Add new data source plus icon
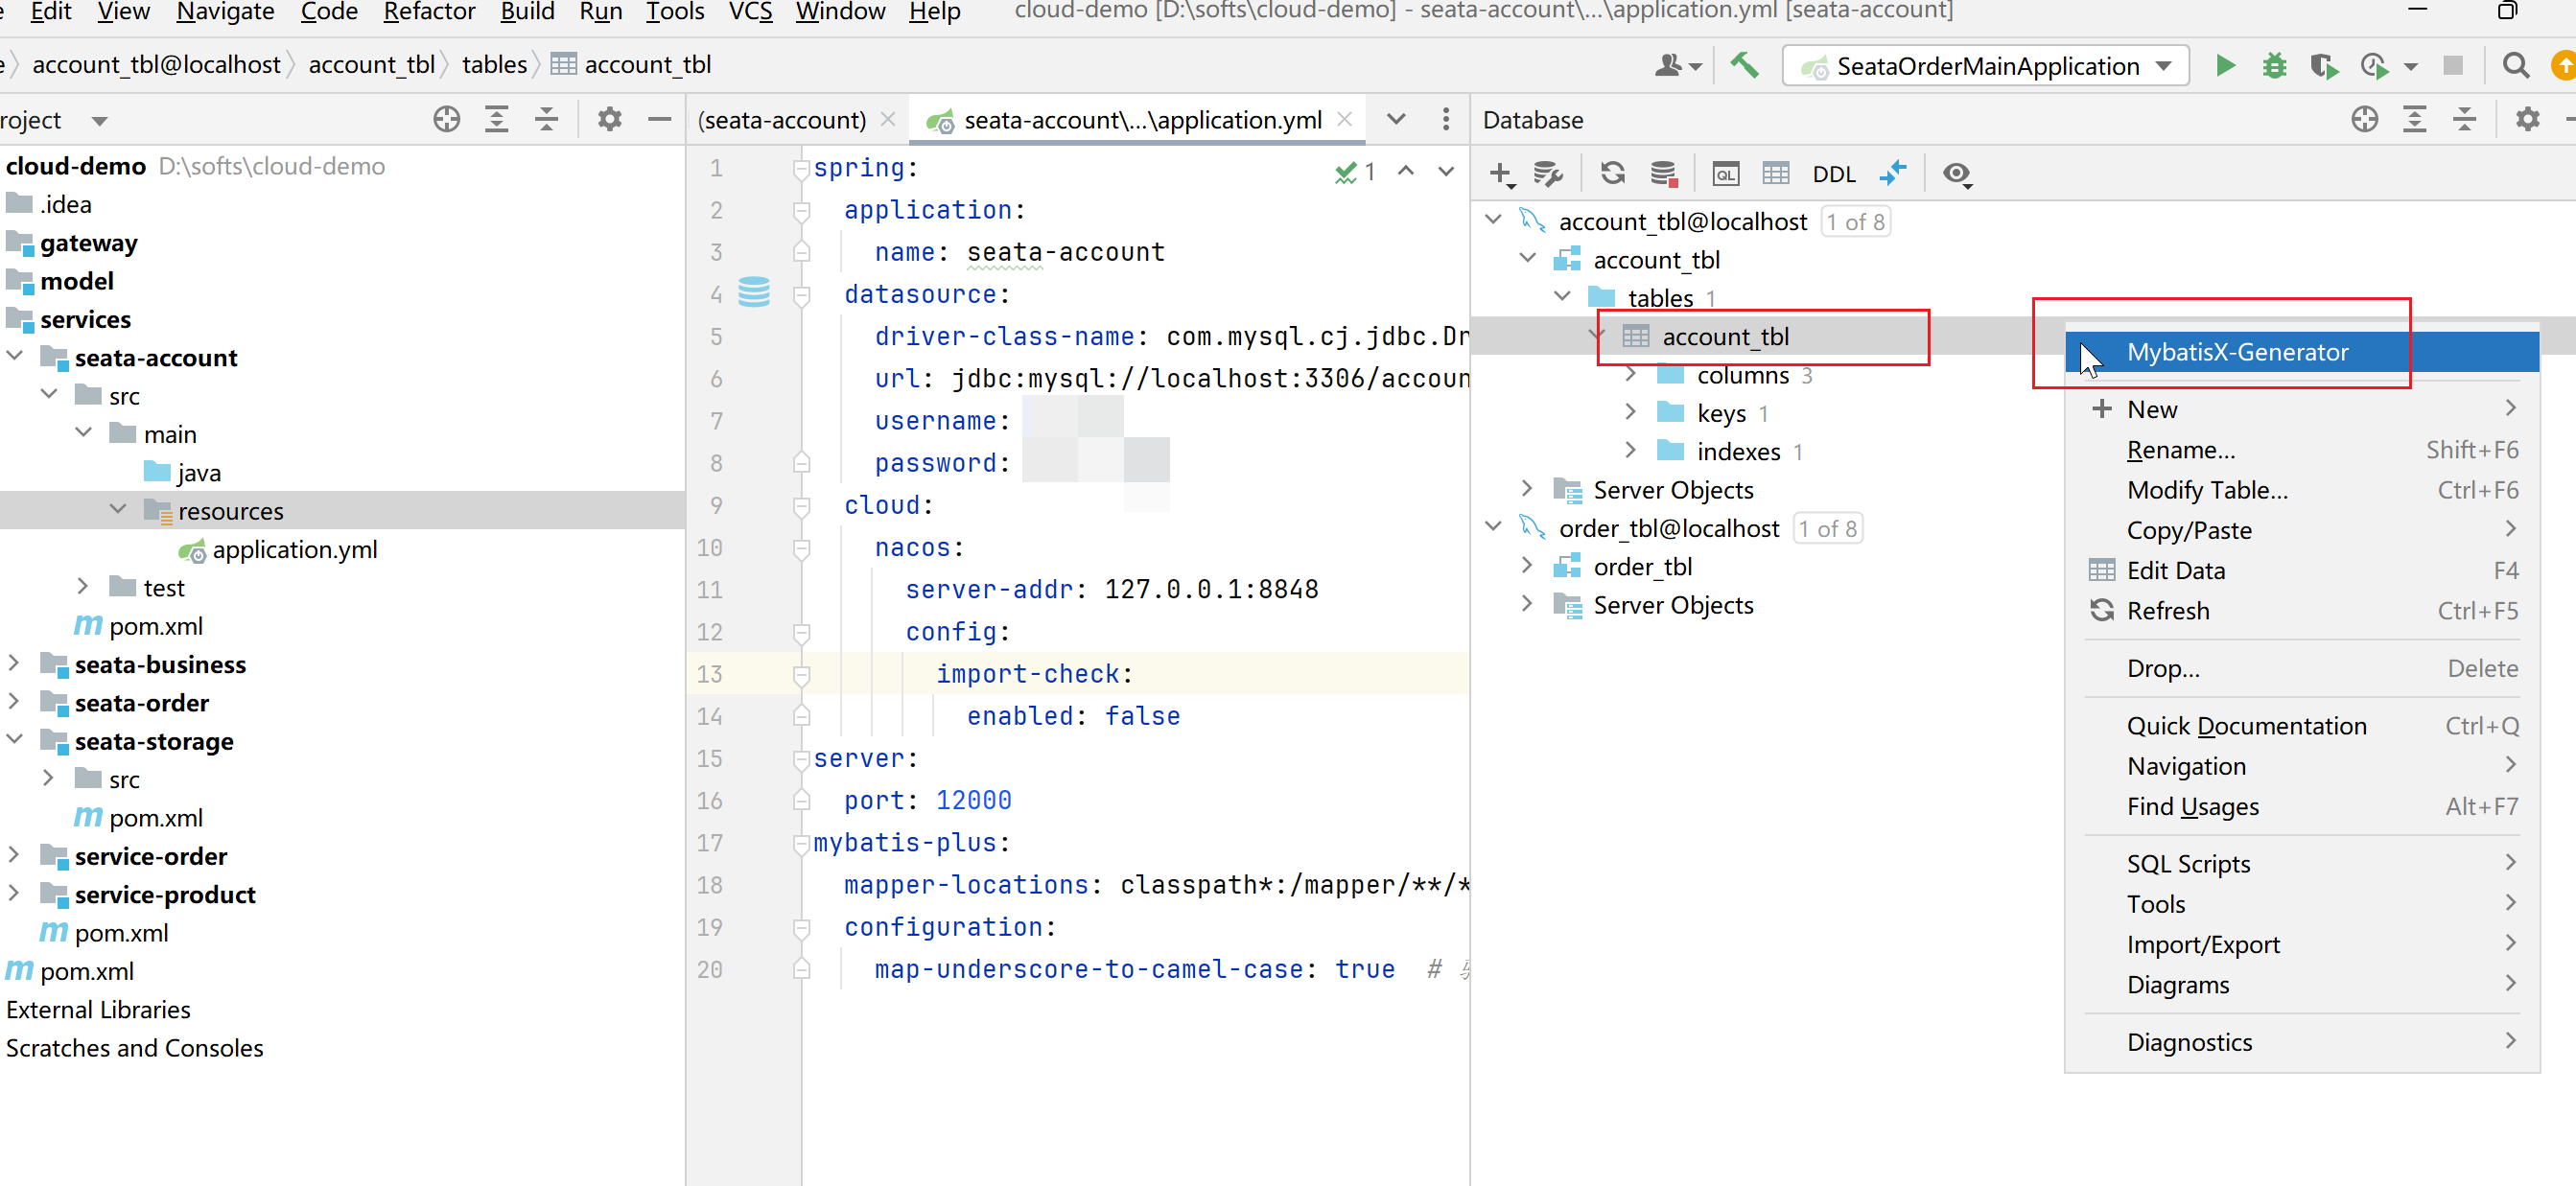 1501,174
